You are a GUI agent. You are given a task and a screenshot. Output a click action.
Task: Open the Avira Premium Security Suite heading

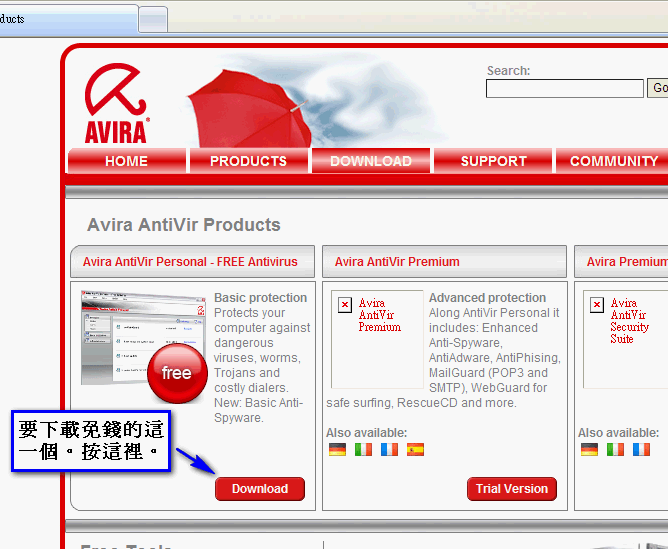pyautogui.click(x=627, y=262)
